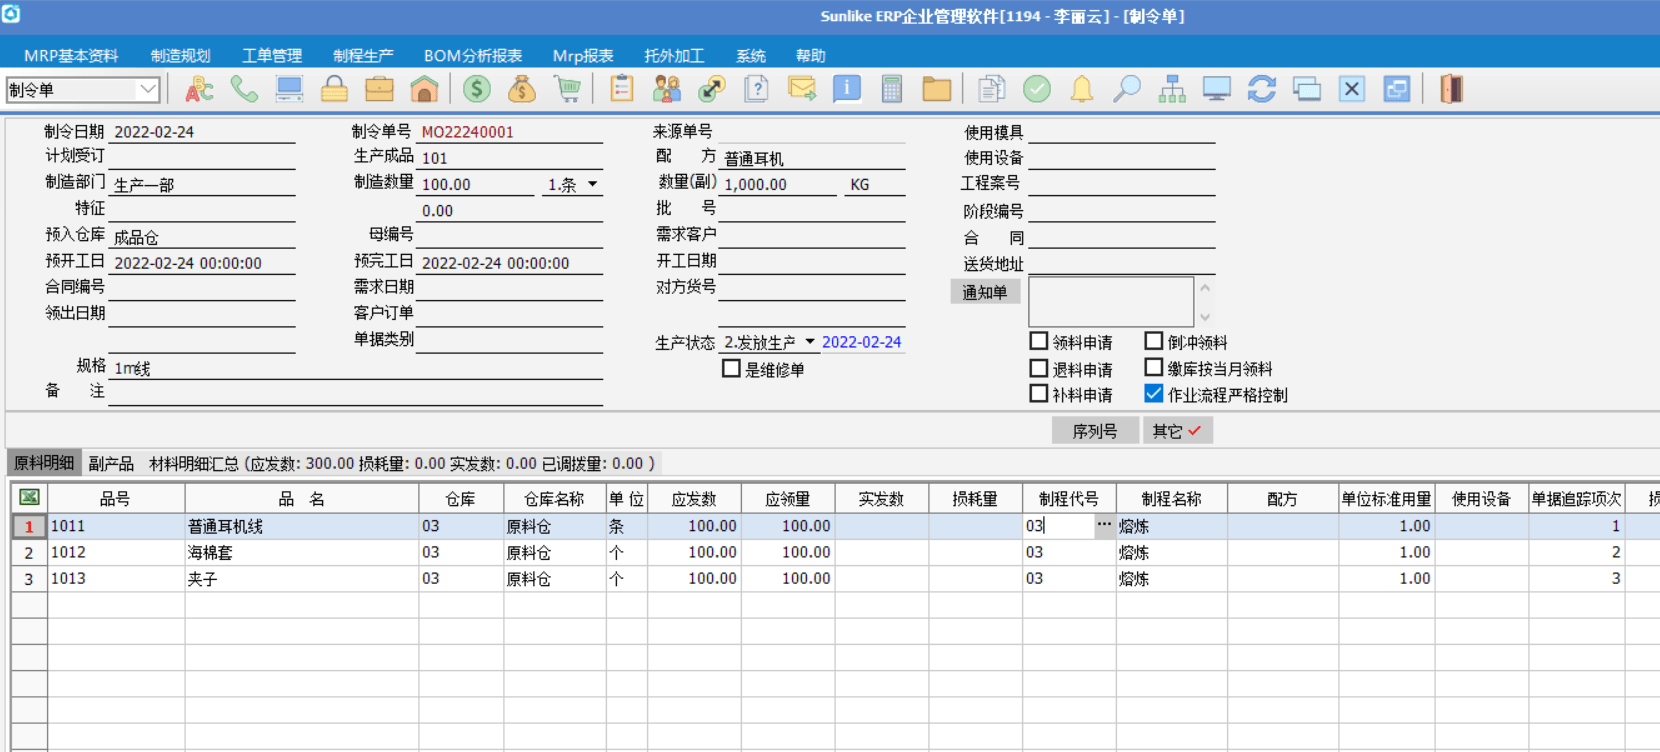Click the exit door toolbar icon
1660x752 pixels.
tap(1451, 89)
